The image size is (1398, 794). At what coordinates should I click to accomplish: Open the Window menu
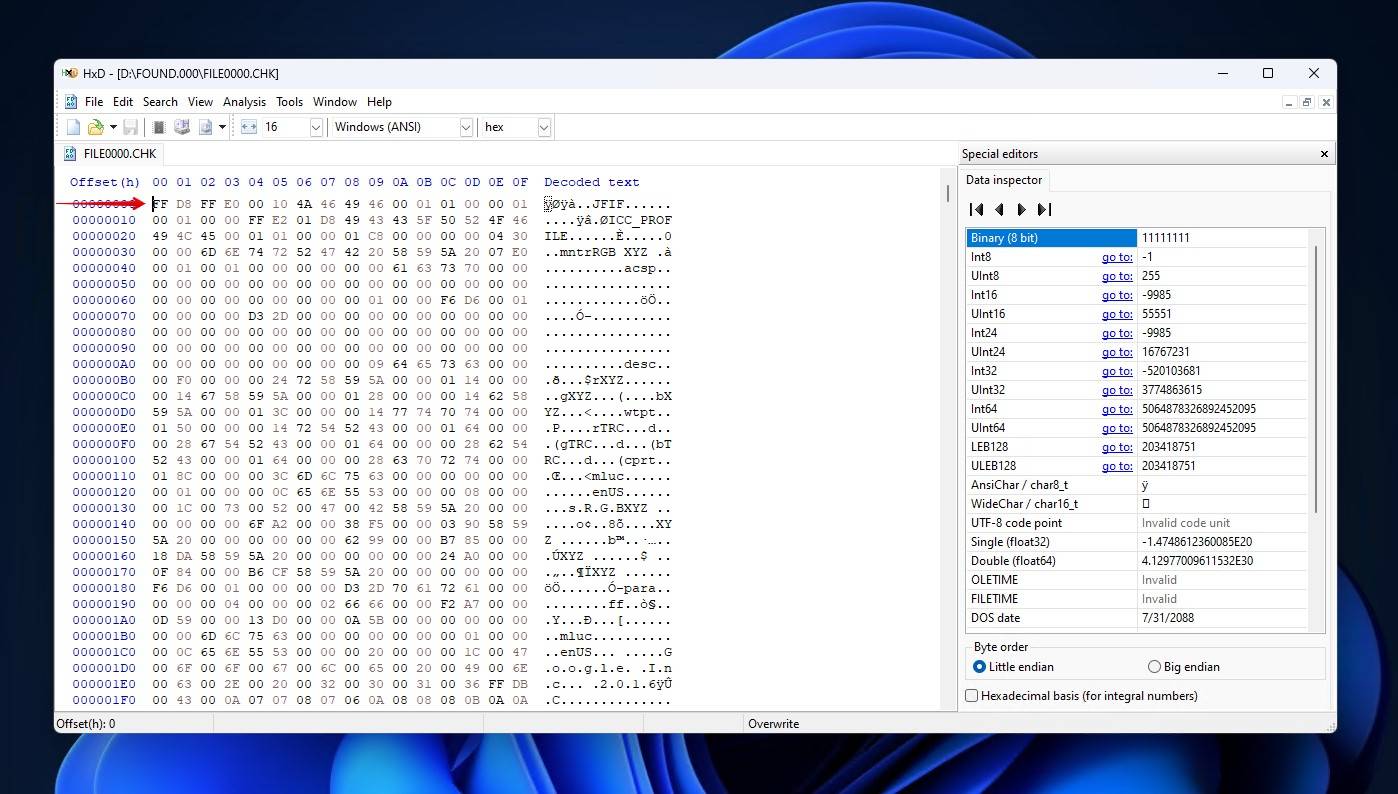click(335, 102)
